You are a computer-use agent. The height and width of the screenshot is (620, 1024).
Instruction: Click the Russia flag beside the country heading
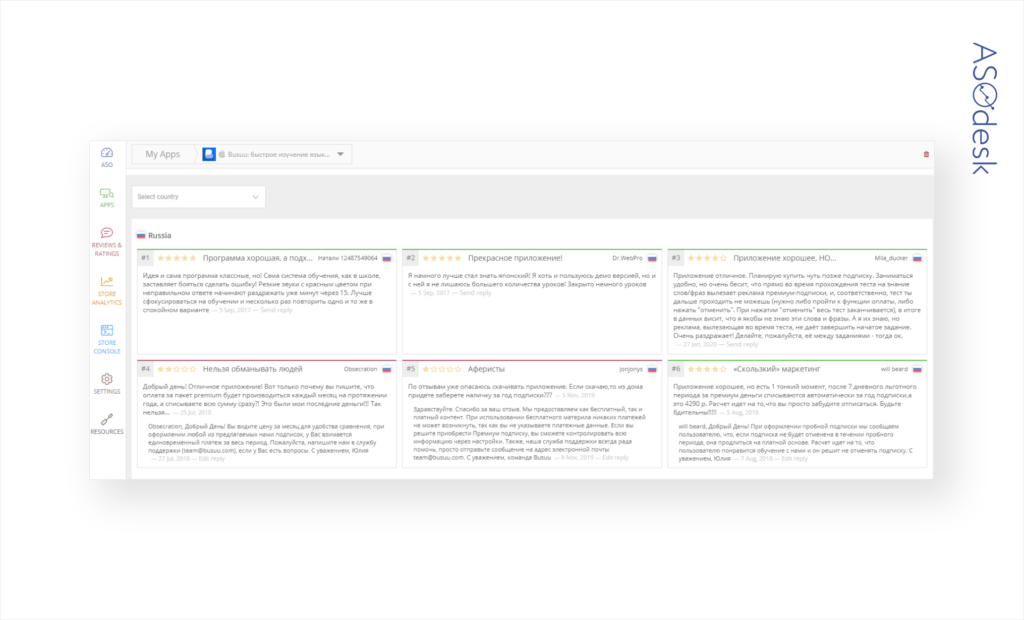point(141,235)
